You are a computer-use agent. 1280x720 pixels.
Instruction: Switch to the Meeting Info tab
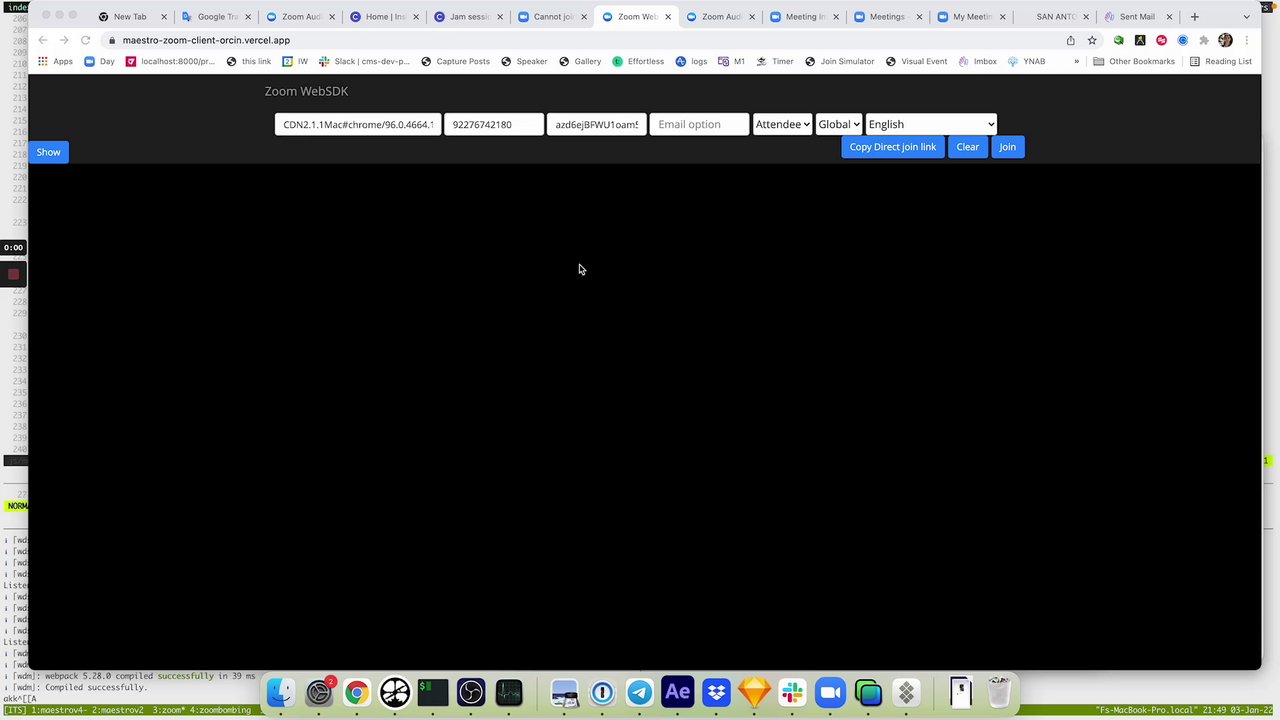pos(803,17)
